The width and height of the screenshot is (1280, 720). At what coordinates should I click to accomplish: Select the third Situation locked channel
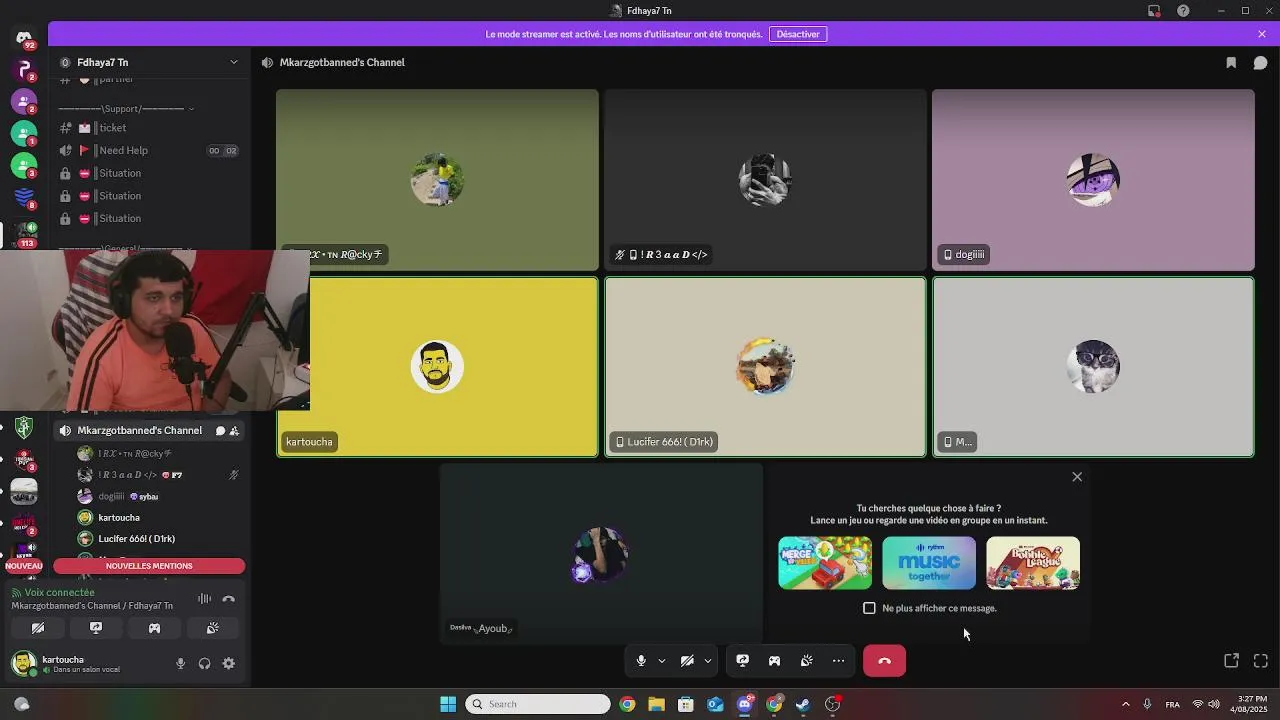(150, 218)
